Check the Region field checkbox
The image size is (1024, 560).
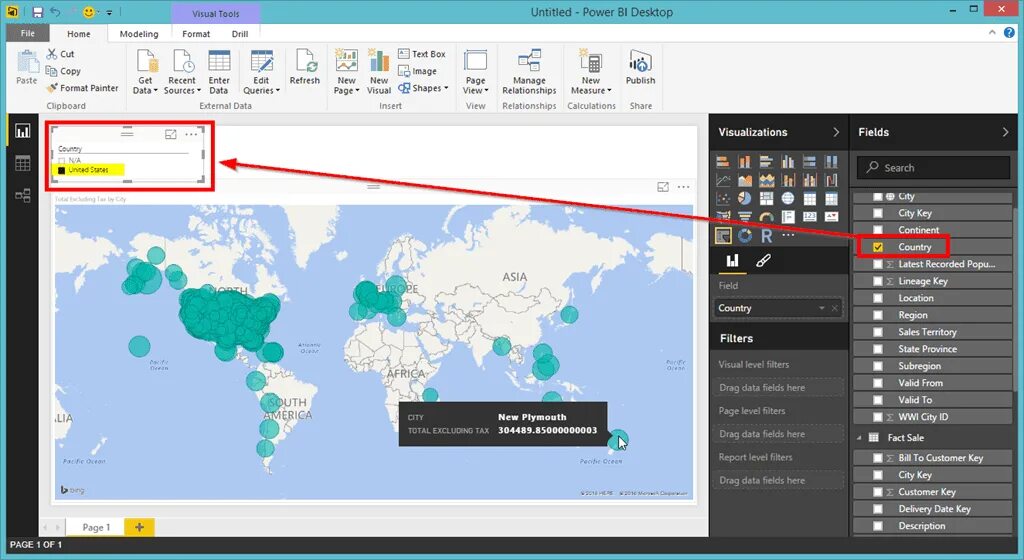[878, 315]
